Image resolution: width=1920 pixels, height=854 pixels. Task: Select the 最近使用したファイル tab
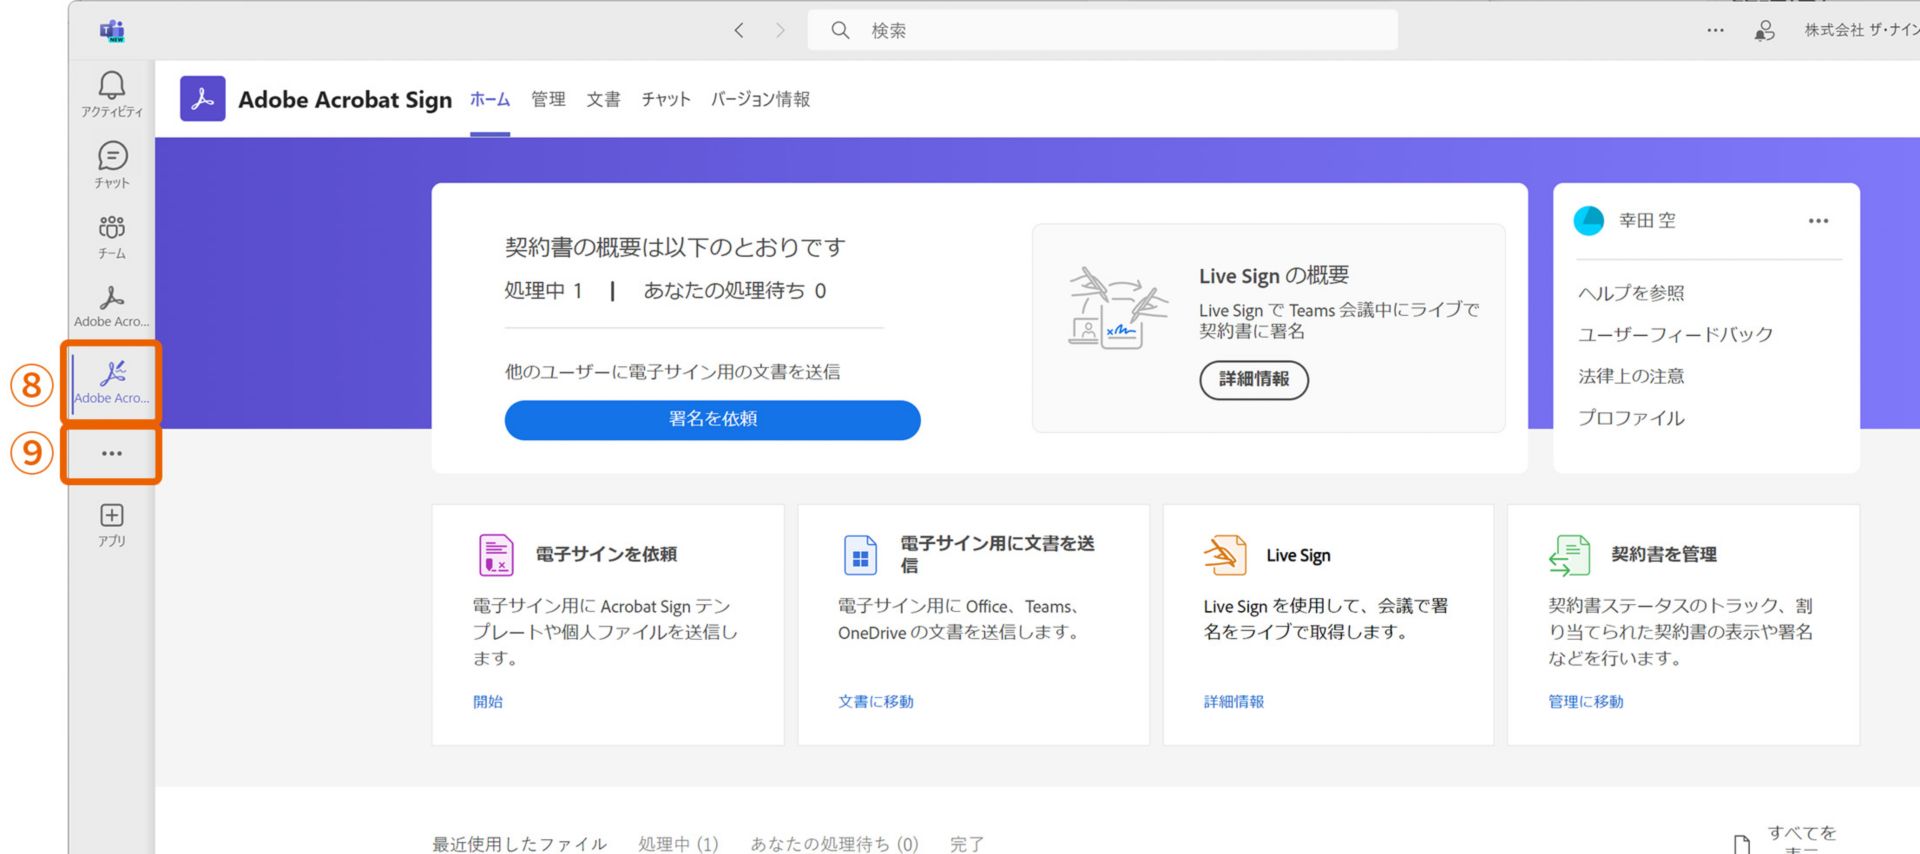tap(519, 844)
